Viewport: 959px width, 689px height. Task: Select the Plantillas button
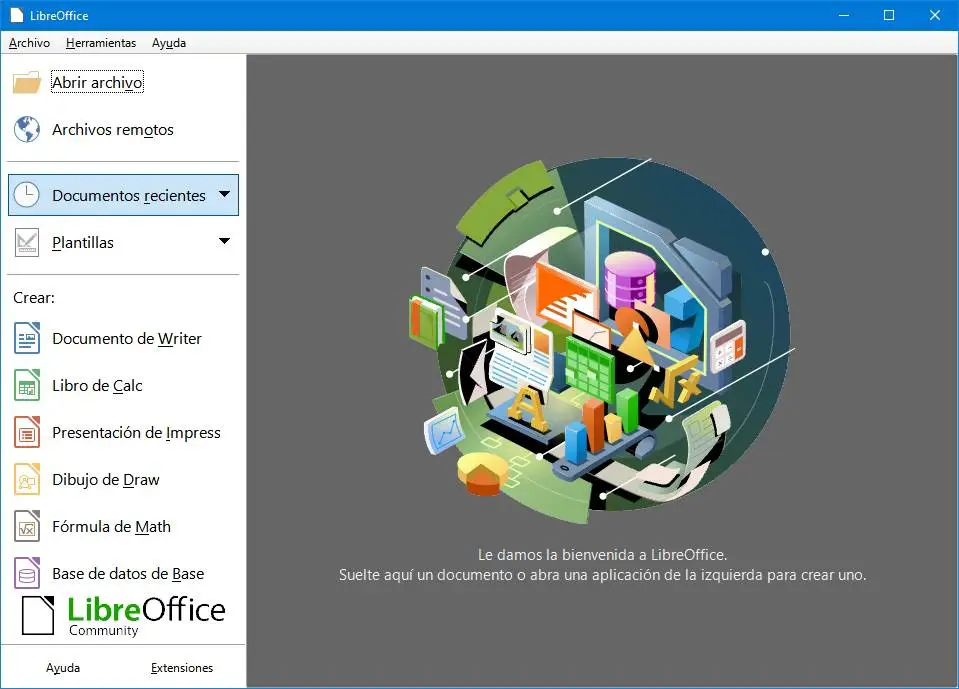pos(123,242)
